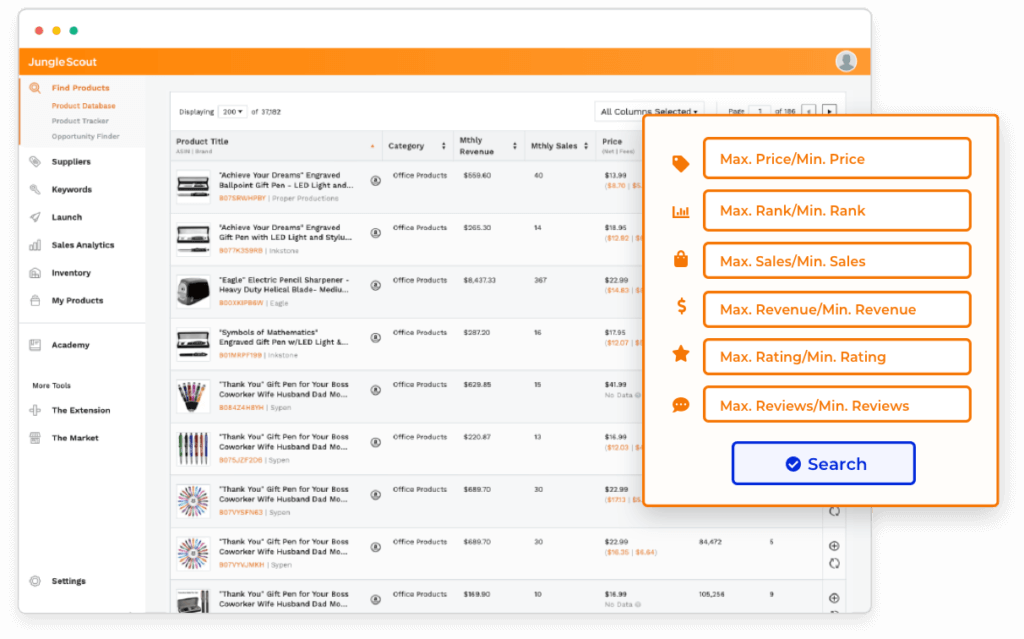
Task: Click the Max. Rating/Min. Rating field
Action: click(837, 357)
